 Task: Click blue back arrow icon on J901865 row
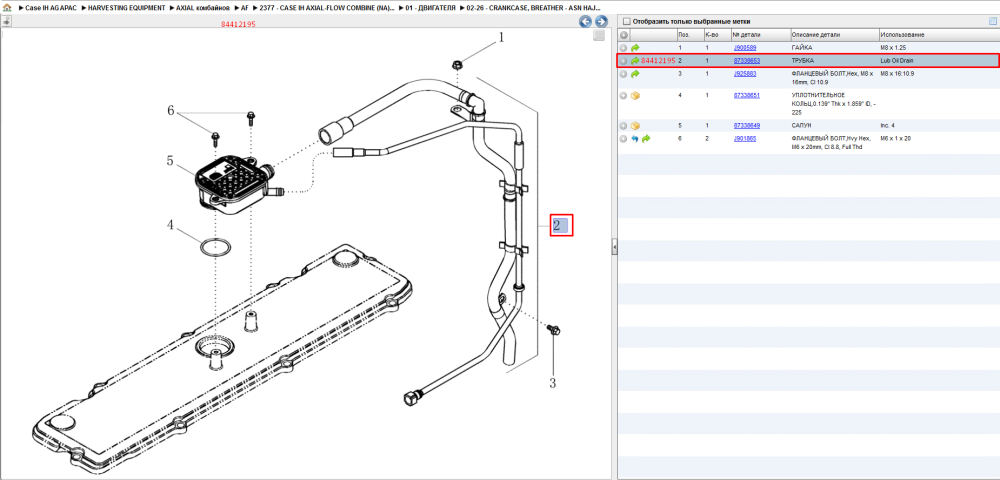[x=635, y=138]
